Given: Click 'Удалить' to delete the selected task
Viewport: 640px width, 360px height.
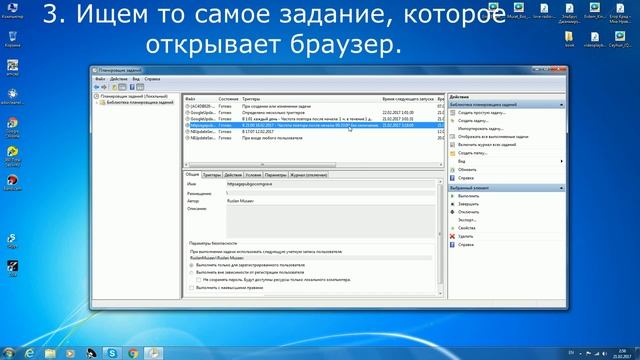Looking at the screenshot, I should (465, 236).
